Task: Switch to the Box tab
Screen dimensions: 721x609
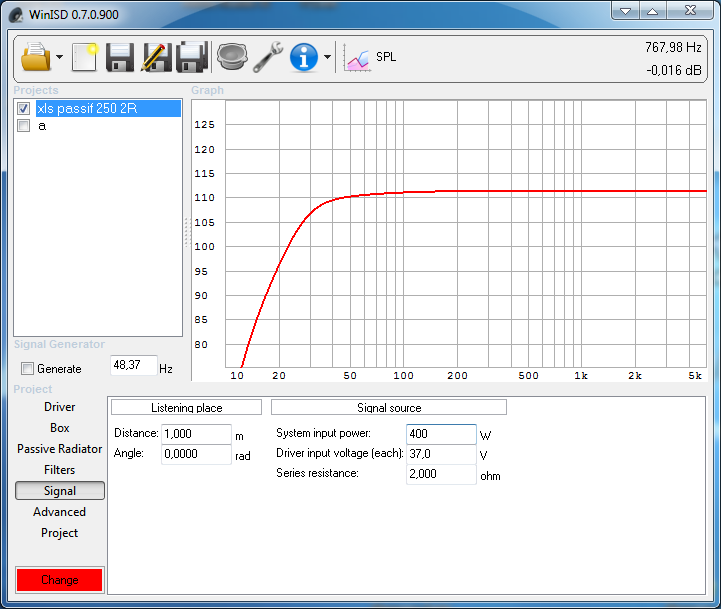Action: [60, 428]
